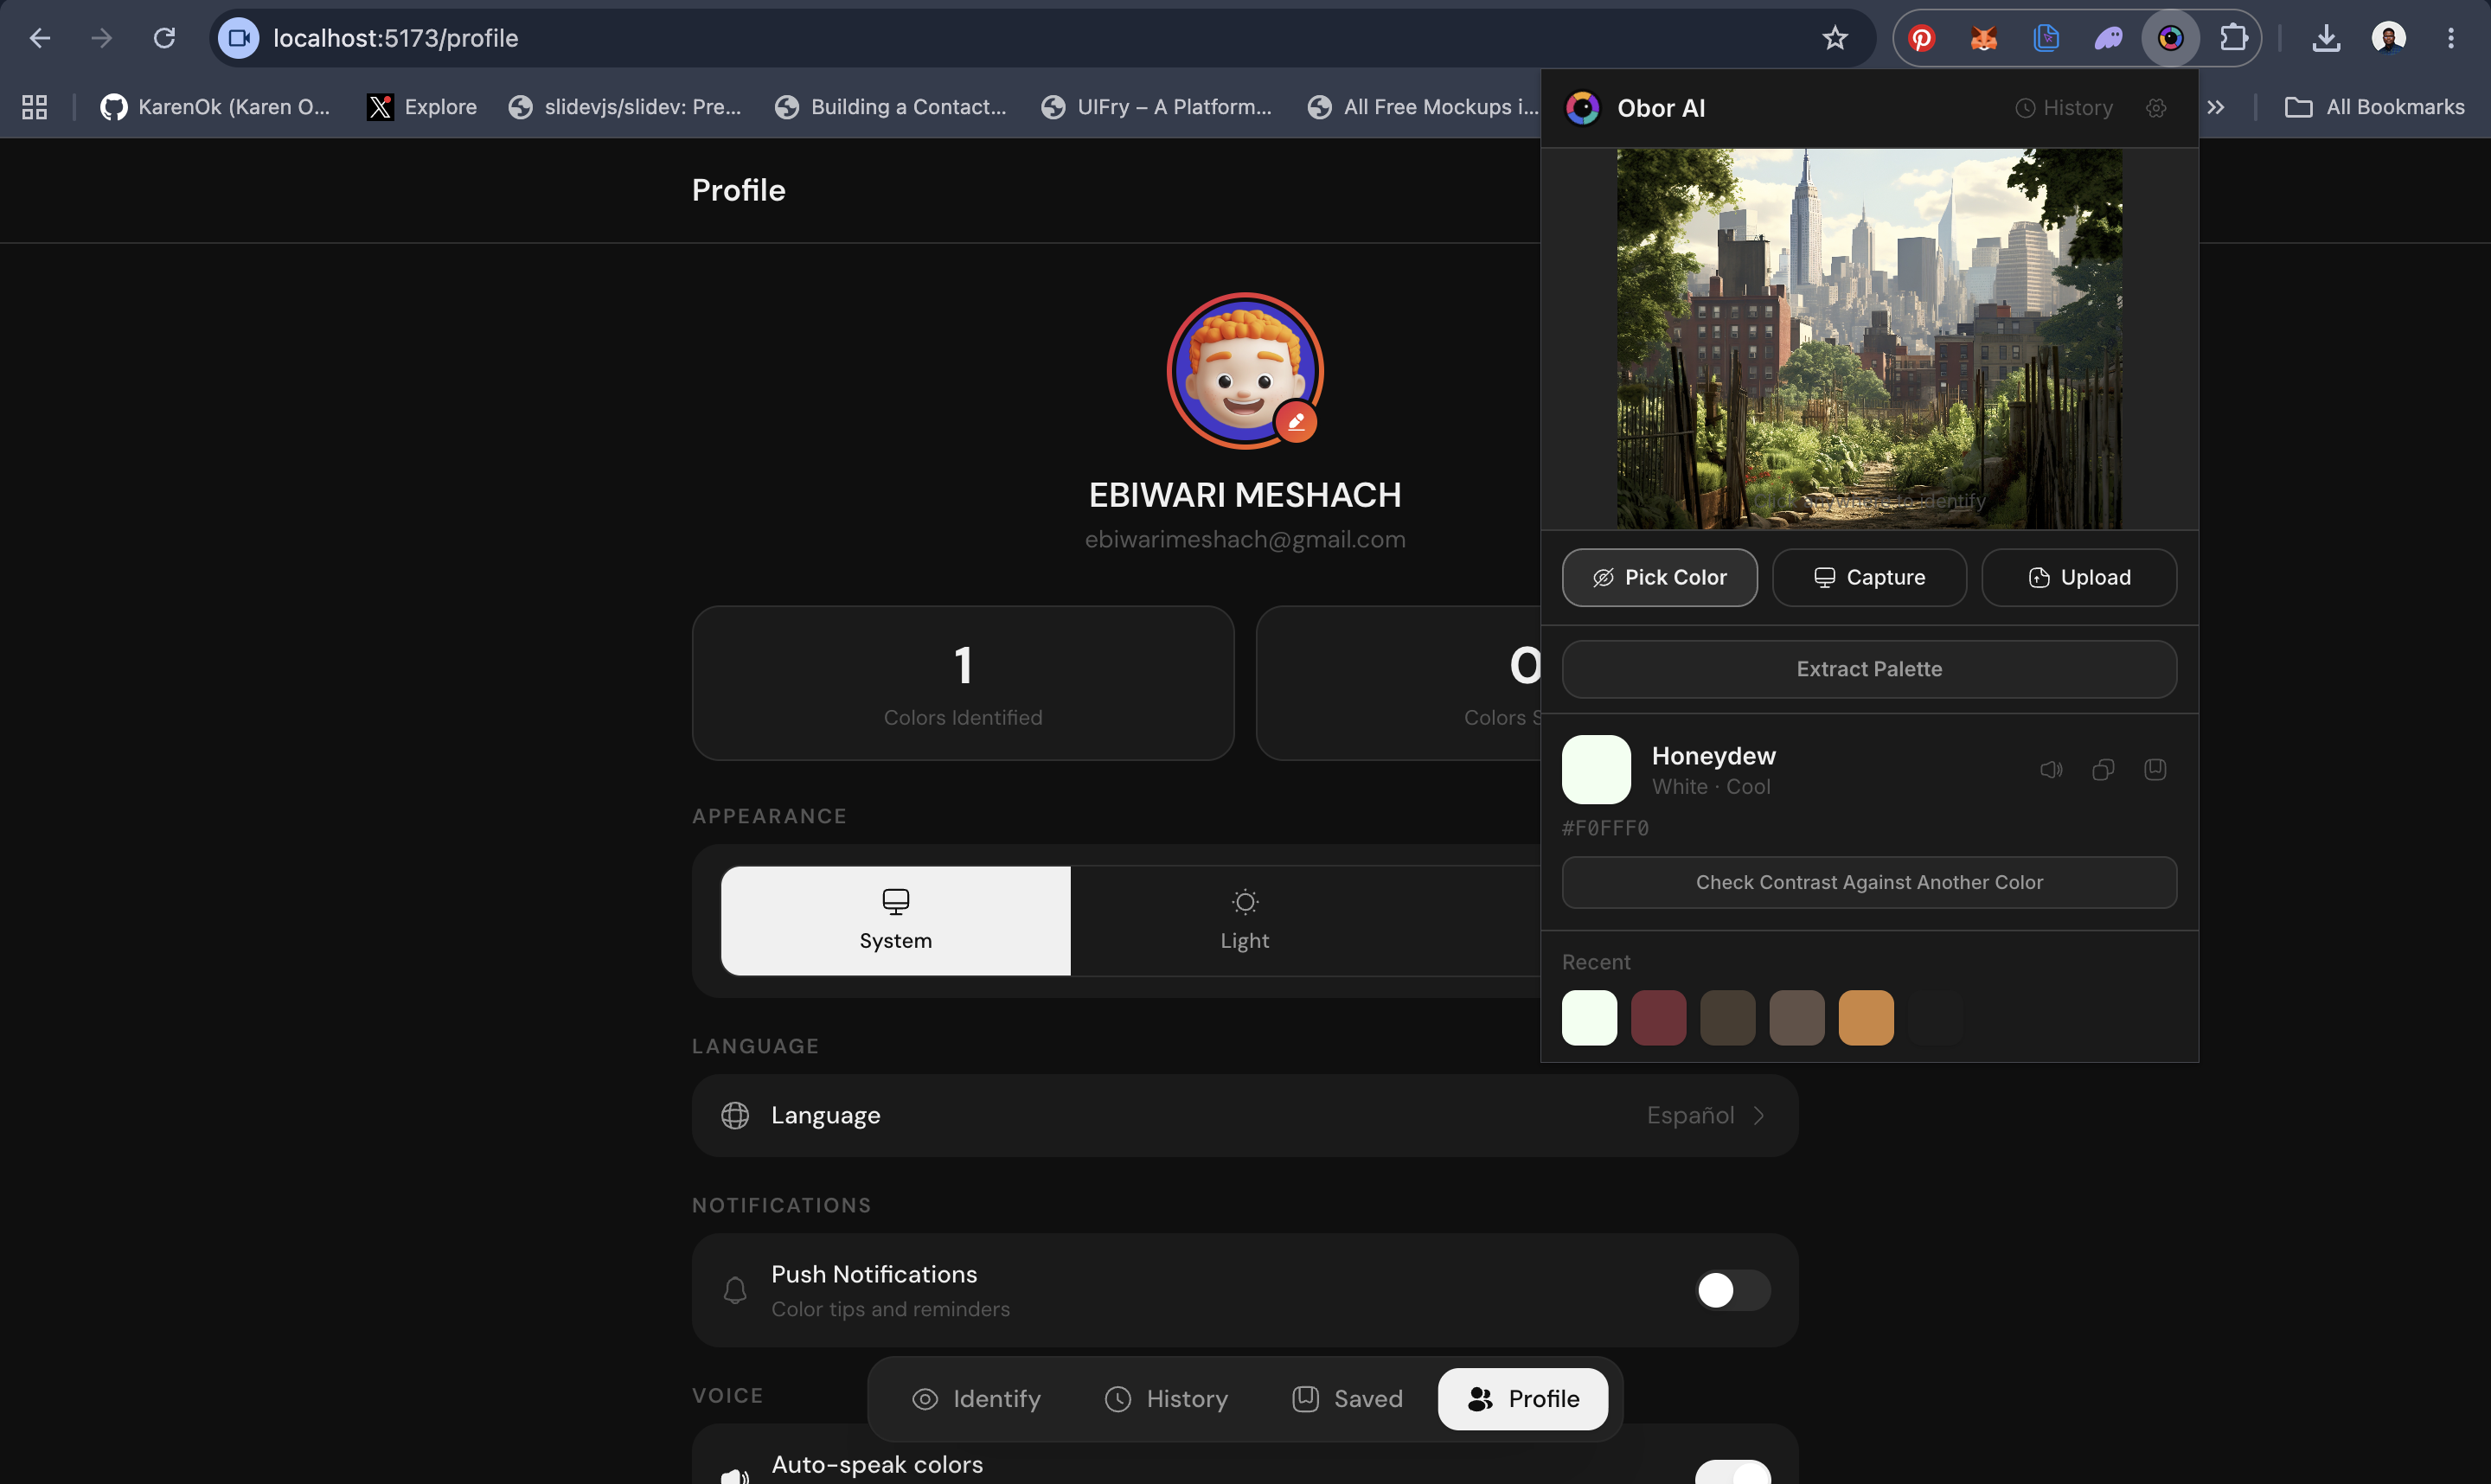The height and width of the screenshot is (1484, 2491).
Task: Click the Capture button
Action: pos(1869,578)
